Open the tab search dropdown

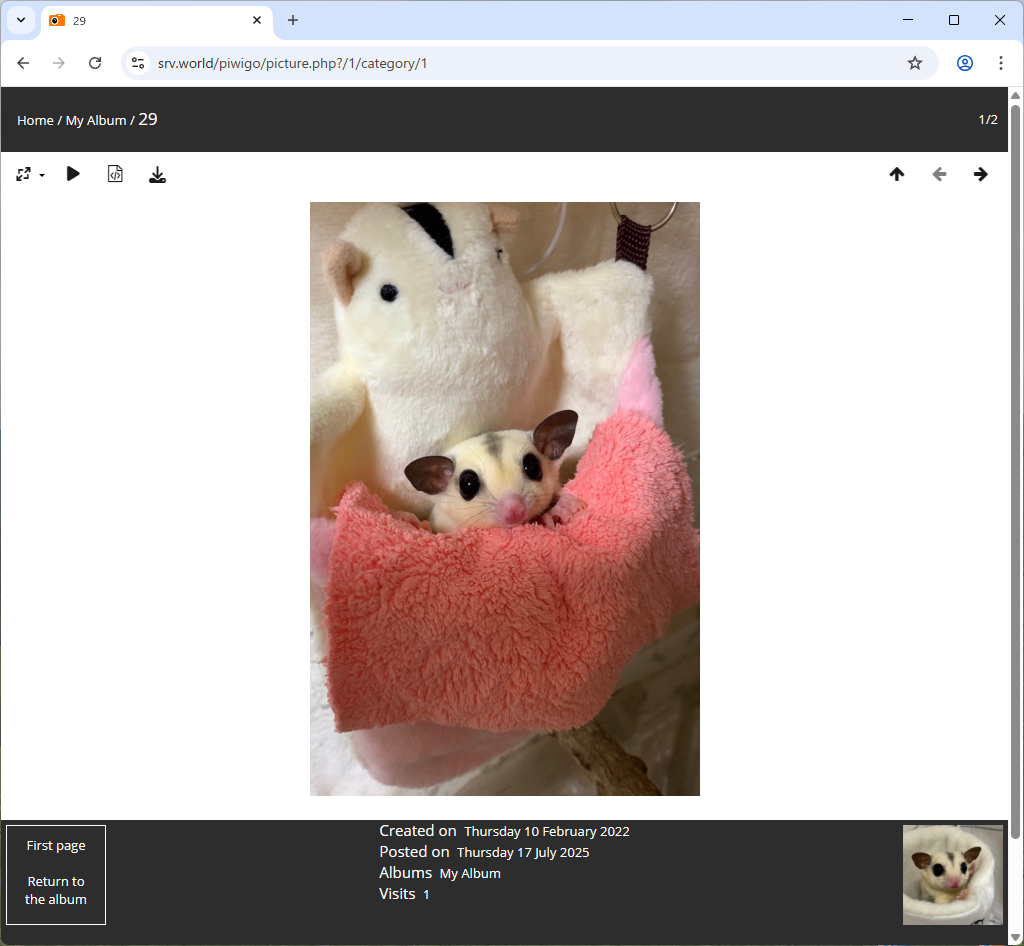pyautogui.click(x=21, y=20)
